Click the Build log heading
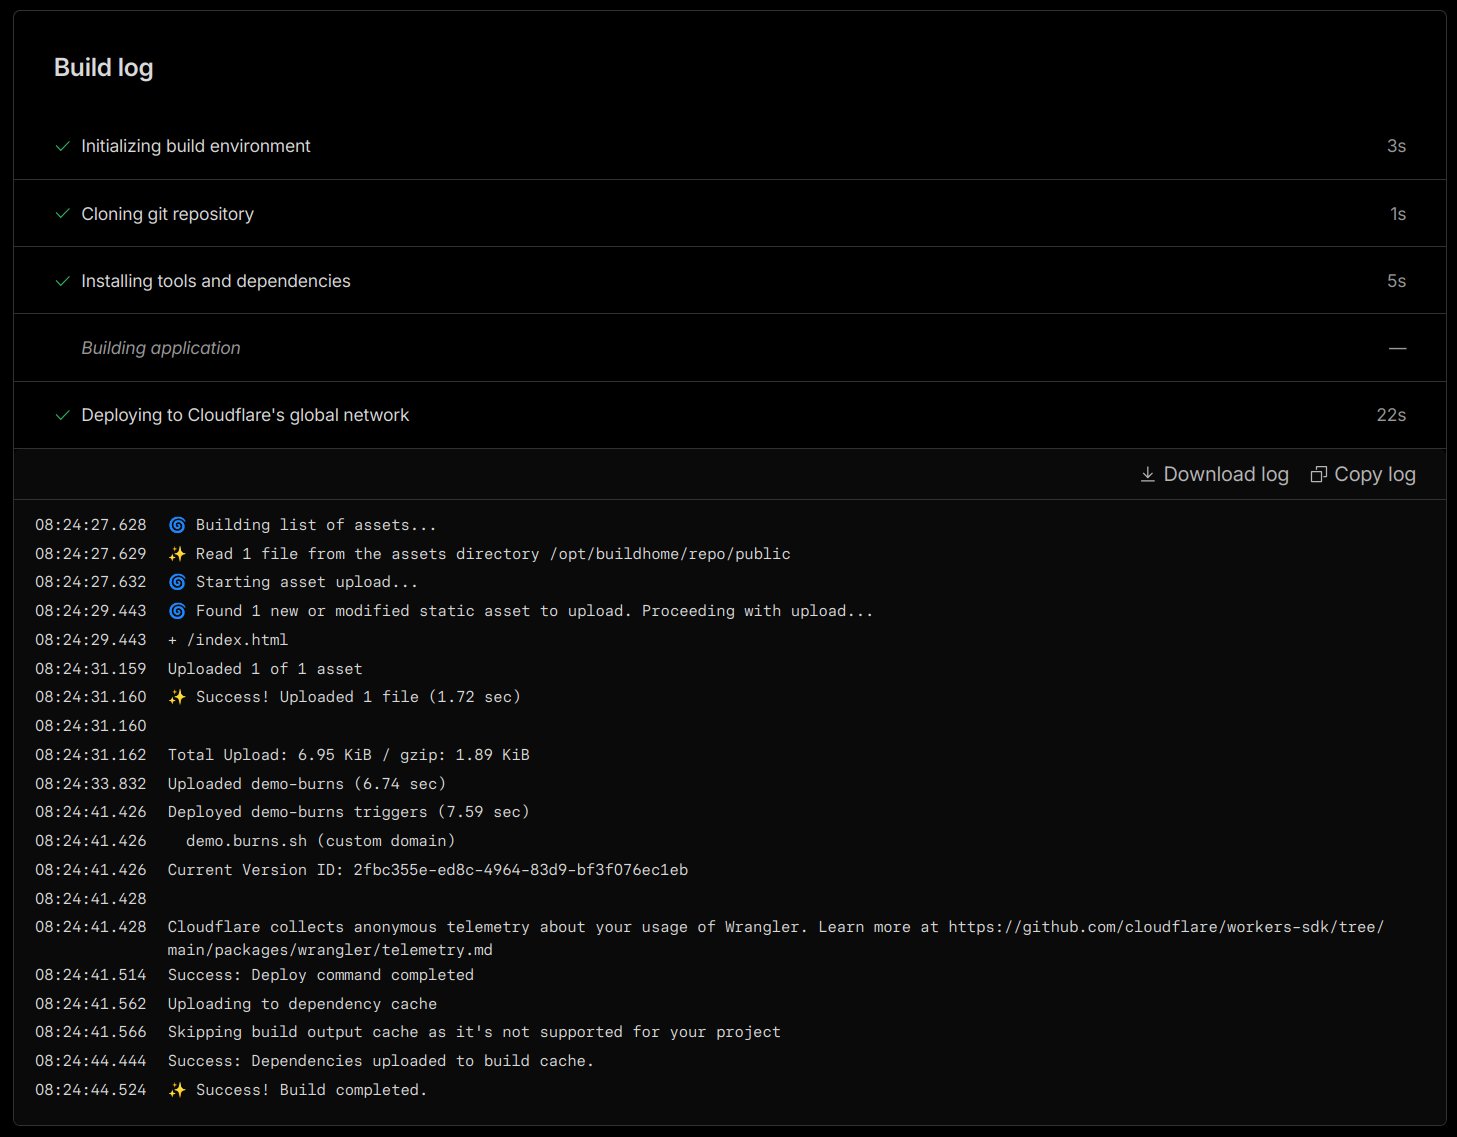 point(104,67)
